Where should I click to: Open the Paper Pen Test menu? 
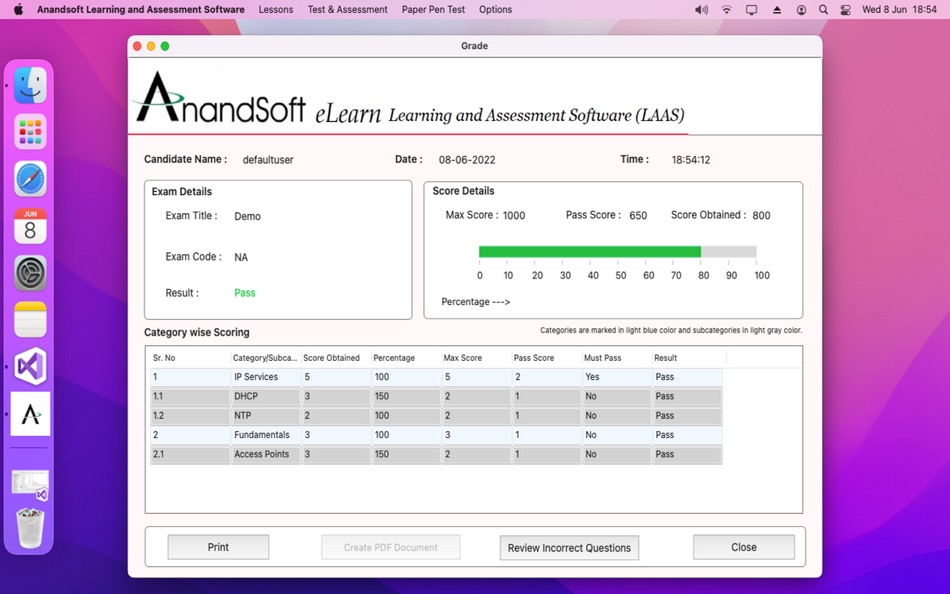433,10
